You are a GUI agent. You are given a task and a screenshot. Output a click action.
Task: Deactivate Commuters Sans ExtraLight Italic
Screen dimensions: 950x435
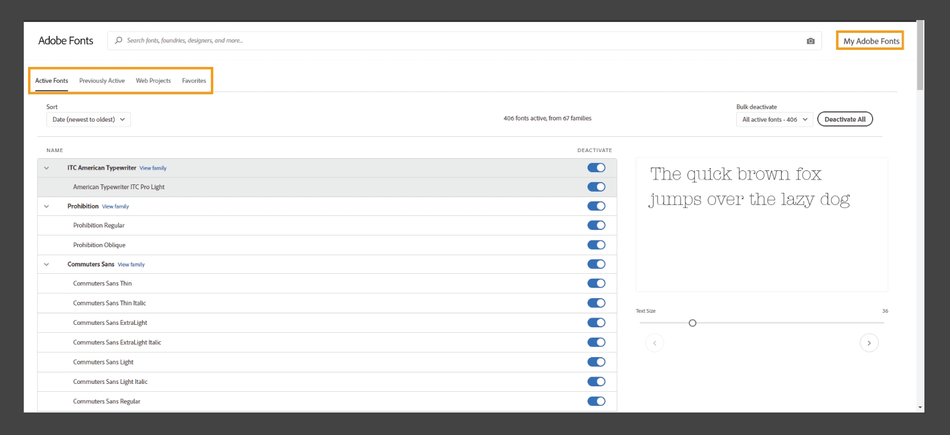[x=596, y=342]
